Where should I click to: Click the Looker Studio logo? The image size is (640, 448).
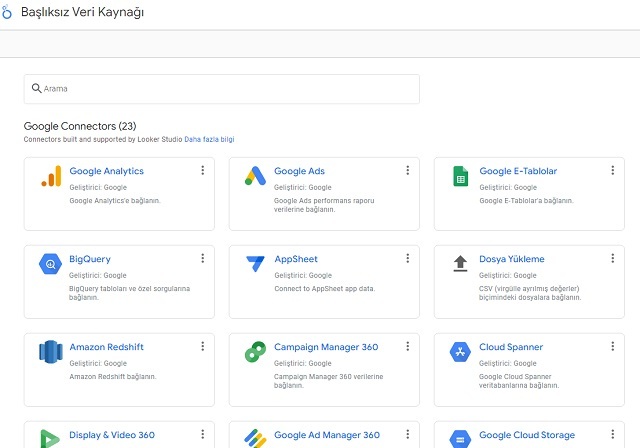tap(6, 12)
